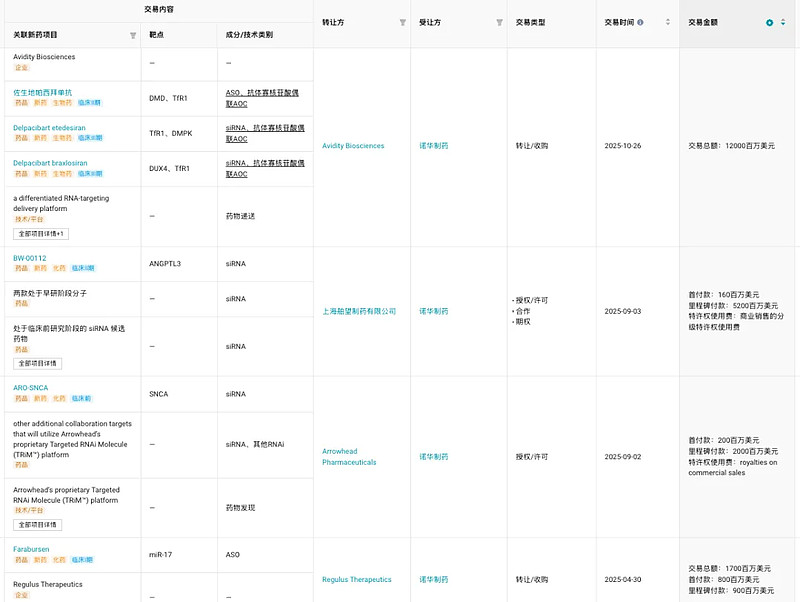The width and height of the screenshot is (800, 602).
Task: Select 授权/许可 in Arrowhead deal row
Action: [532, 457]
